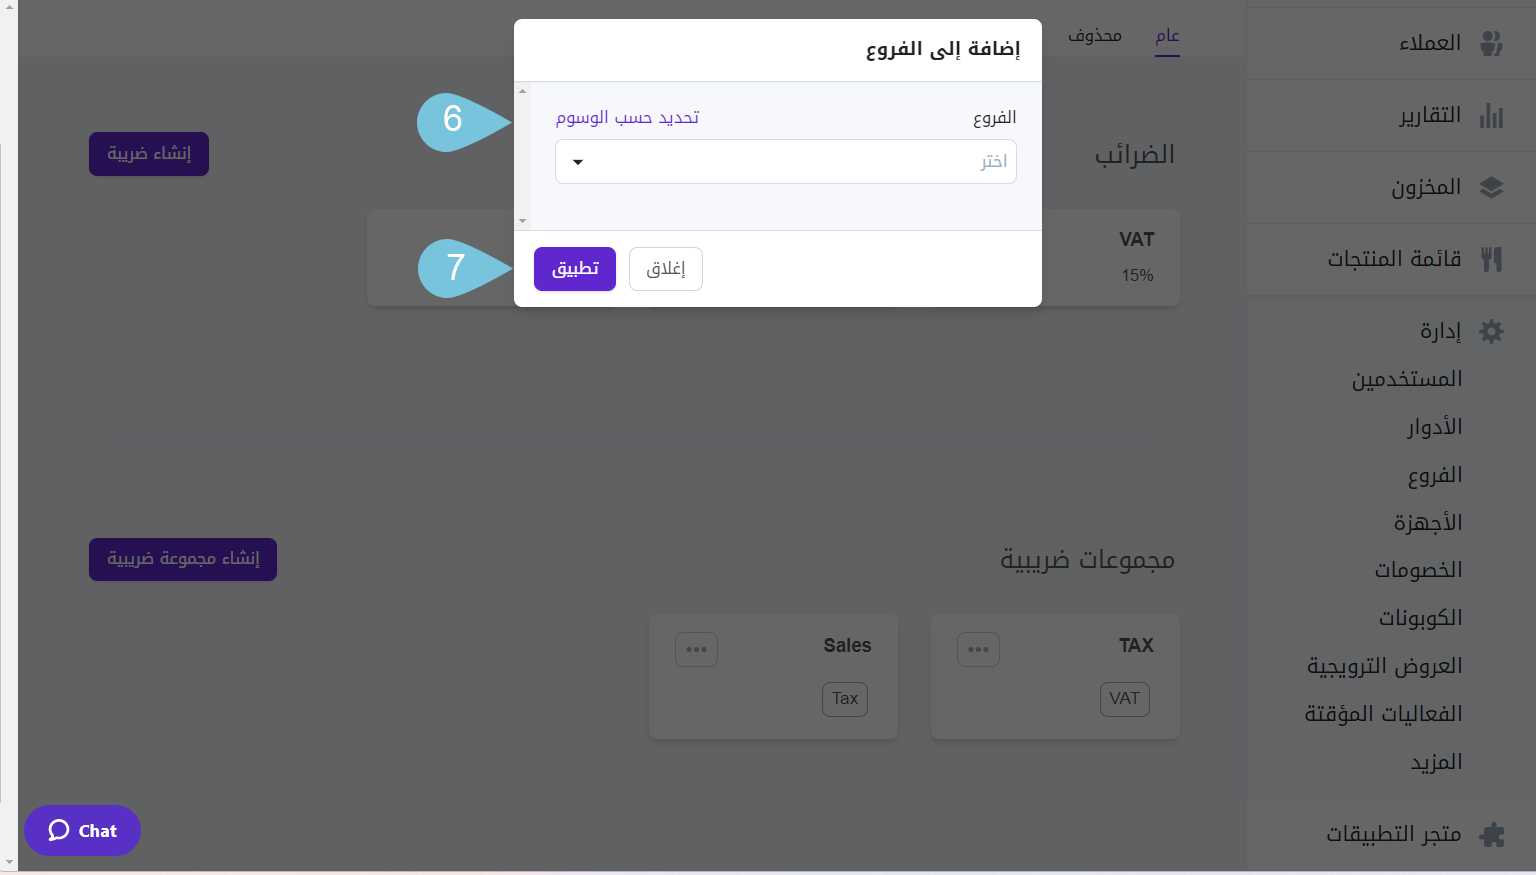This screenshot has width=1536, height=875.
Task: Click the تحديد حسب الوسوم link
Action: (x=626, y=117)
